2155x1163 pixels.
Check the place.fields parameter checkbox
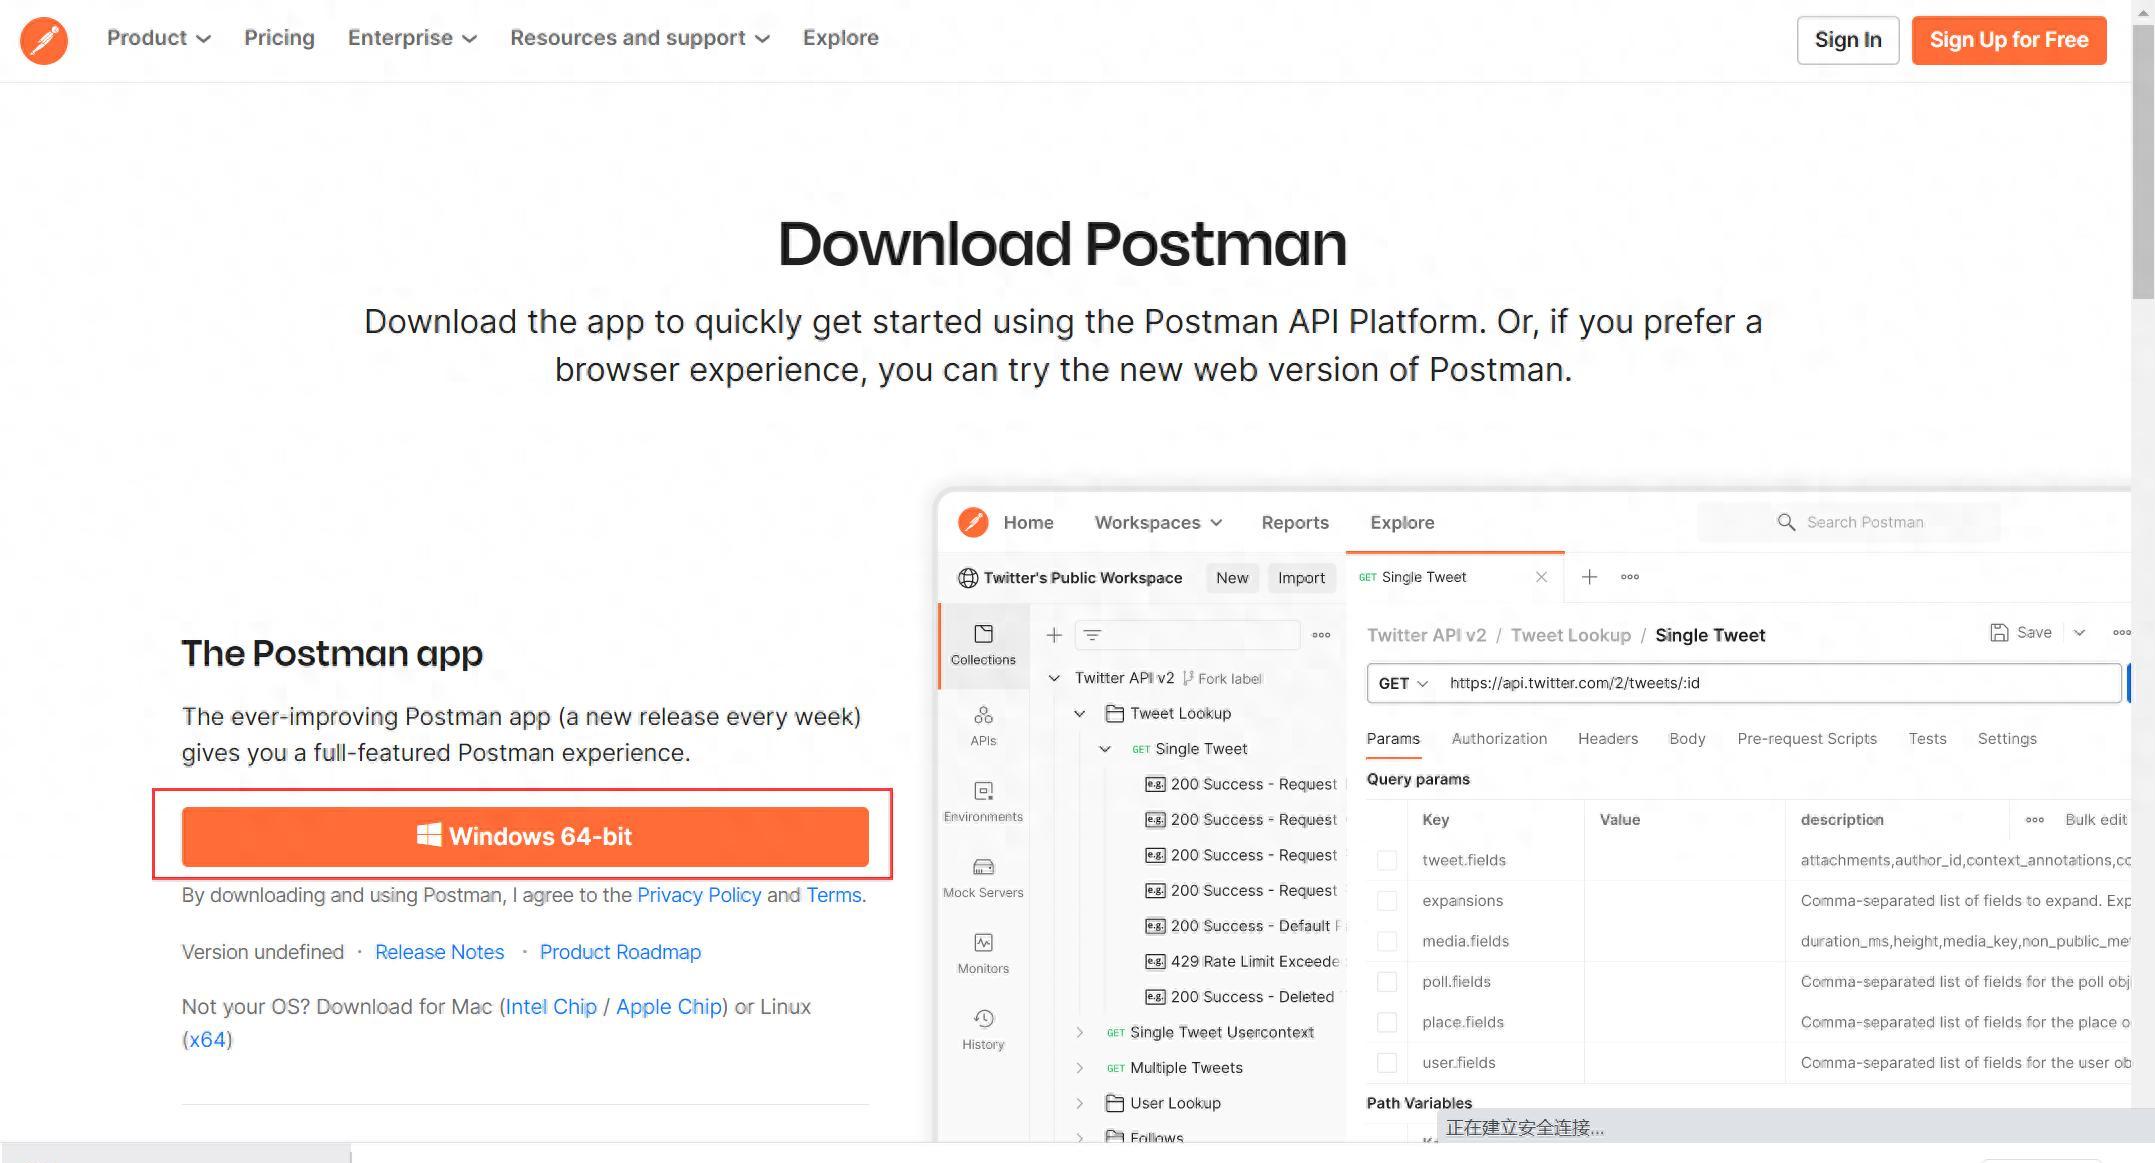coord(1387,1022)
